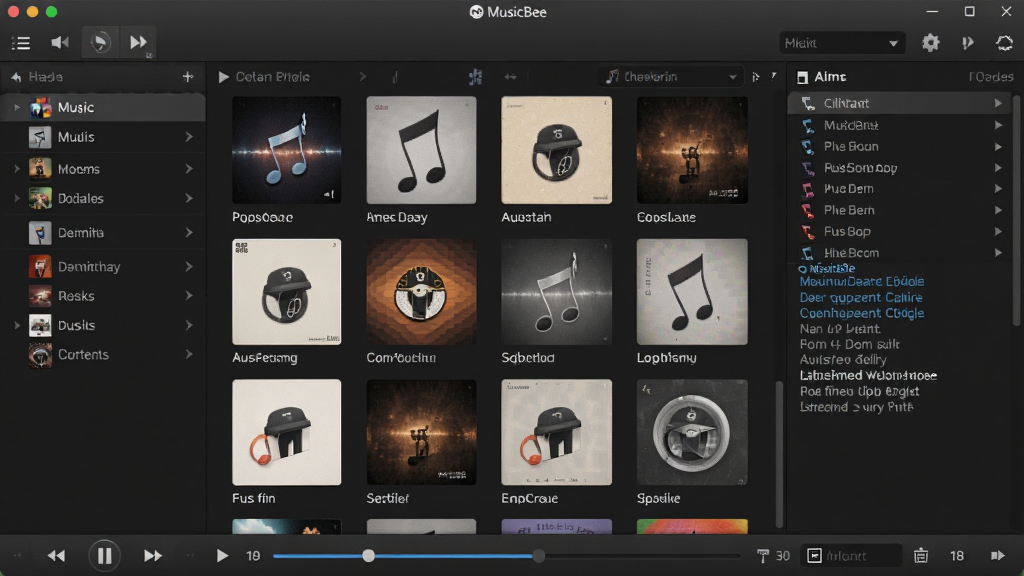The height and width of the screenshot is (576, 1024).
Task: Click the blue equalizer icon in header
Action: tap(475, 77)
